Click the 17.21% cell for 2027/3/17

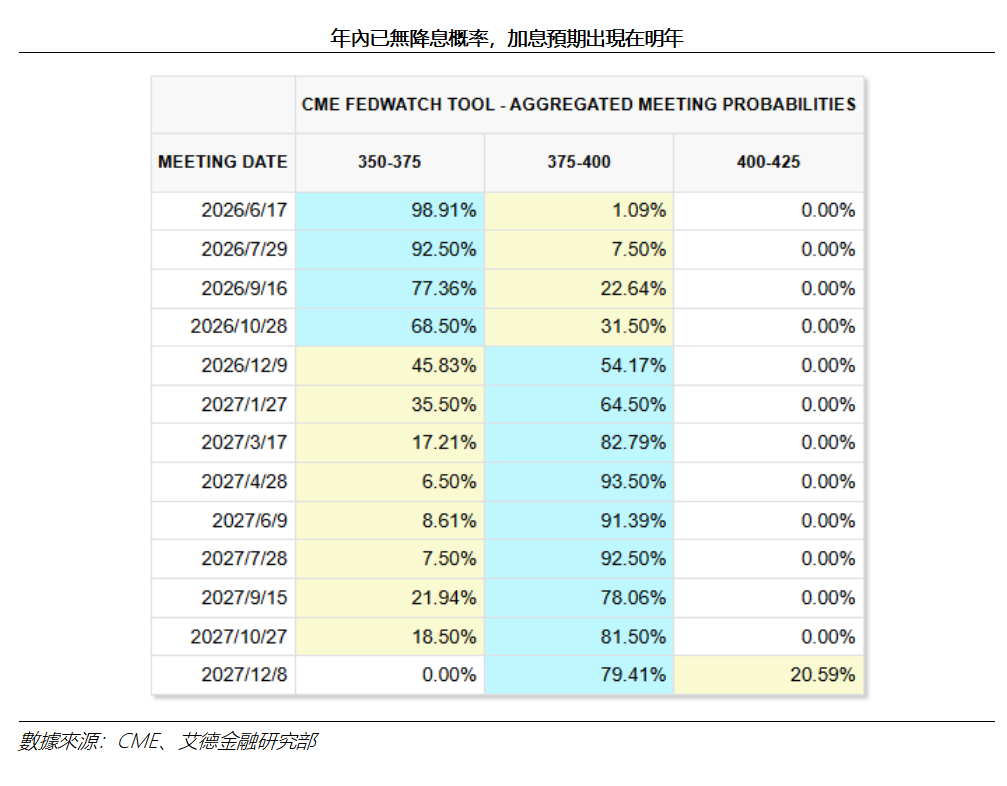point(389,442)
